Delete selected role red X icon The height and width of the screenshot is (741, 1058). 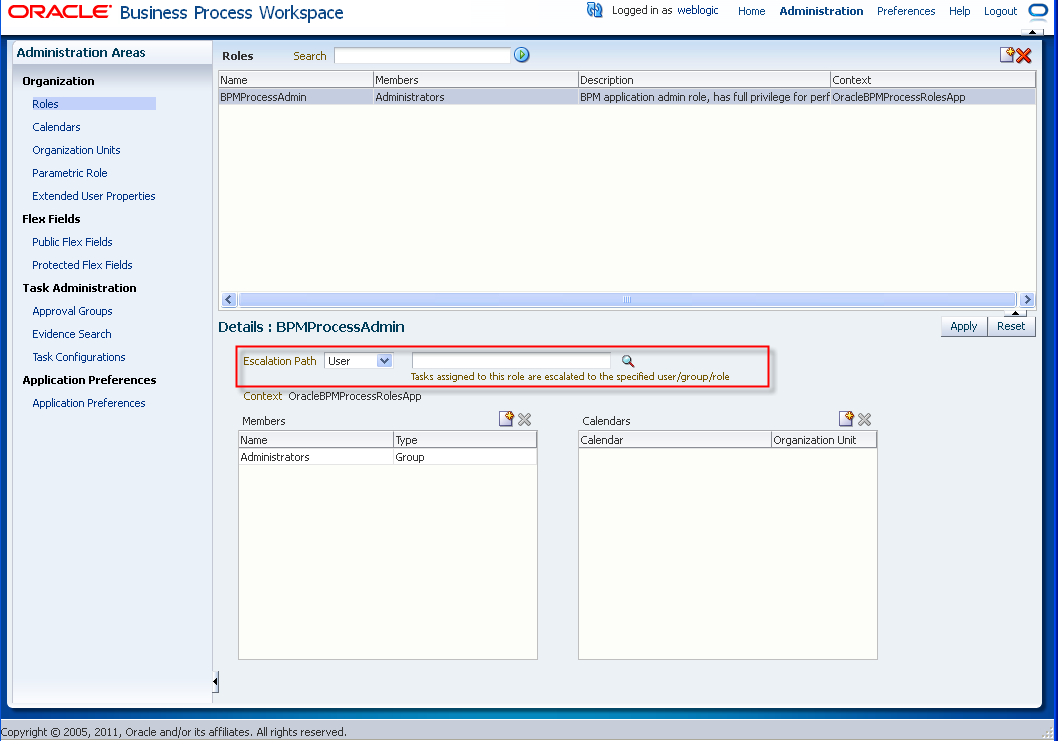(x=1024, y=55)
